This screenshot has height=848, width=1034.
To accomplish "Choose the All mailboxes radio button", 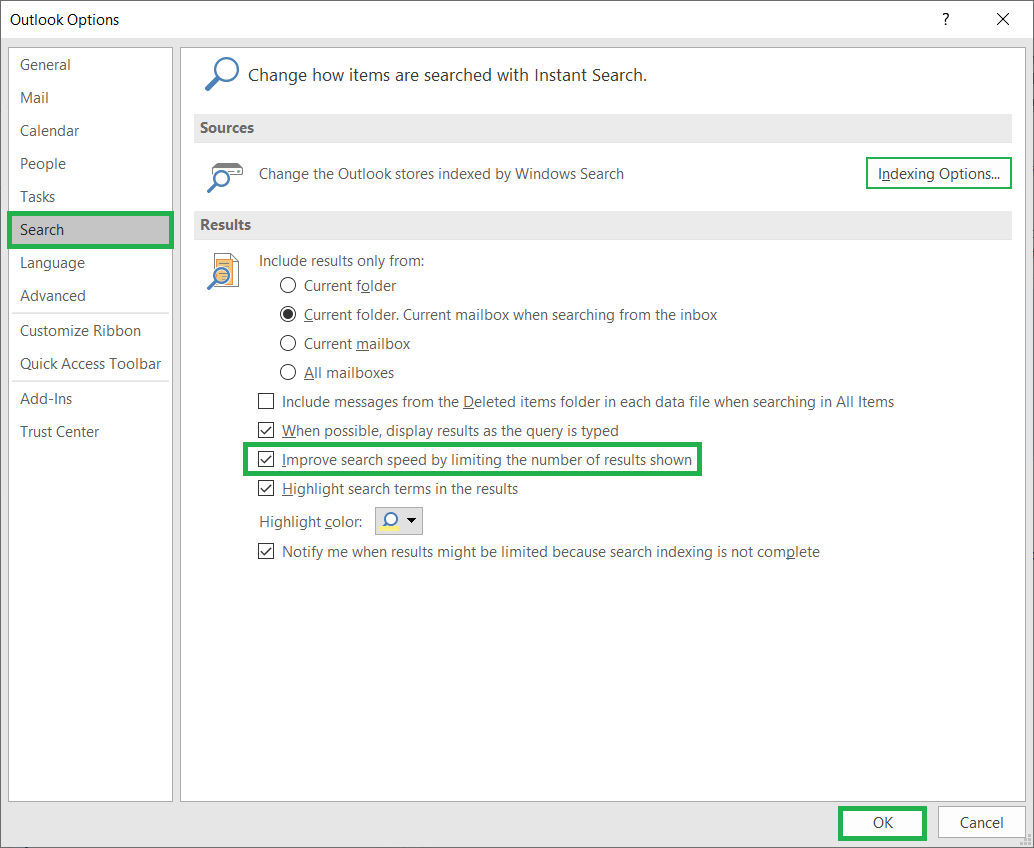I will [288, 373].
